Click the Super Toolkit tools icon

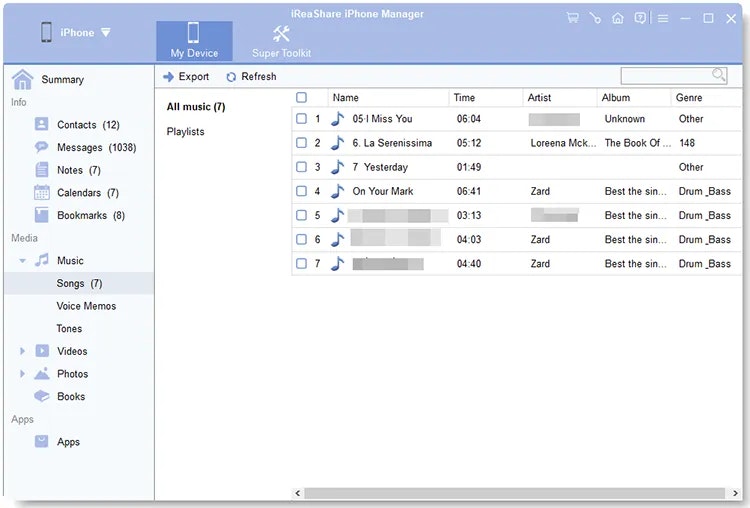point(281,33)
